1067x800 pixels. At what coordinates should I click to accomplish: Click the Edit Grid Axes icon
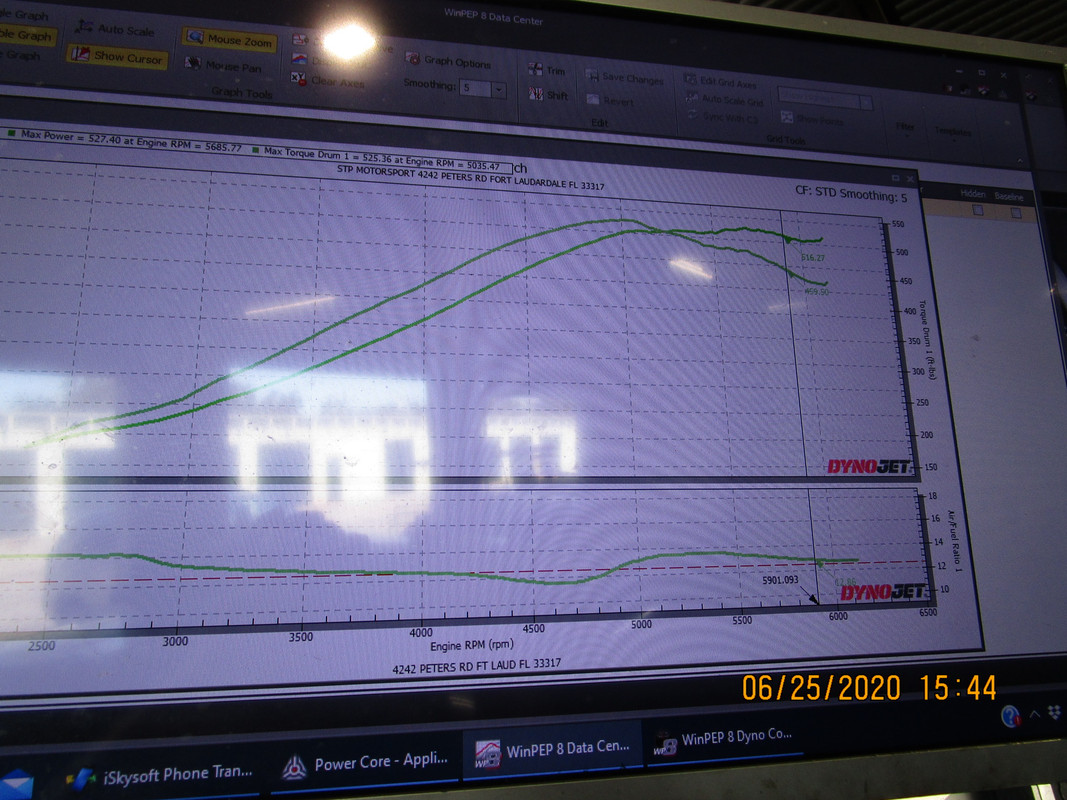tap(690, 80)
